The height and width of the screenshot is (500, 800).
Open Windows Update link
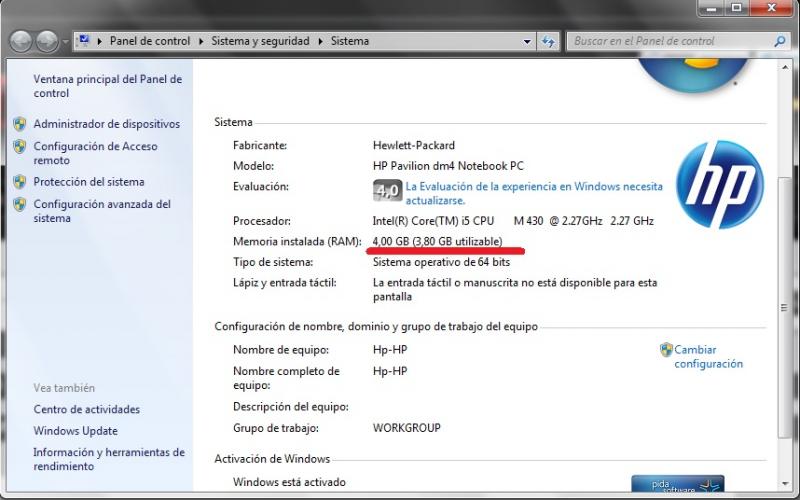pos(76,431)
